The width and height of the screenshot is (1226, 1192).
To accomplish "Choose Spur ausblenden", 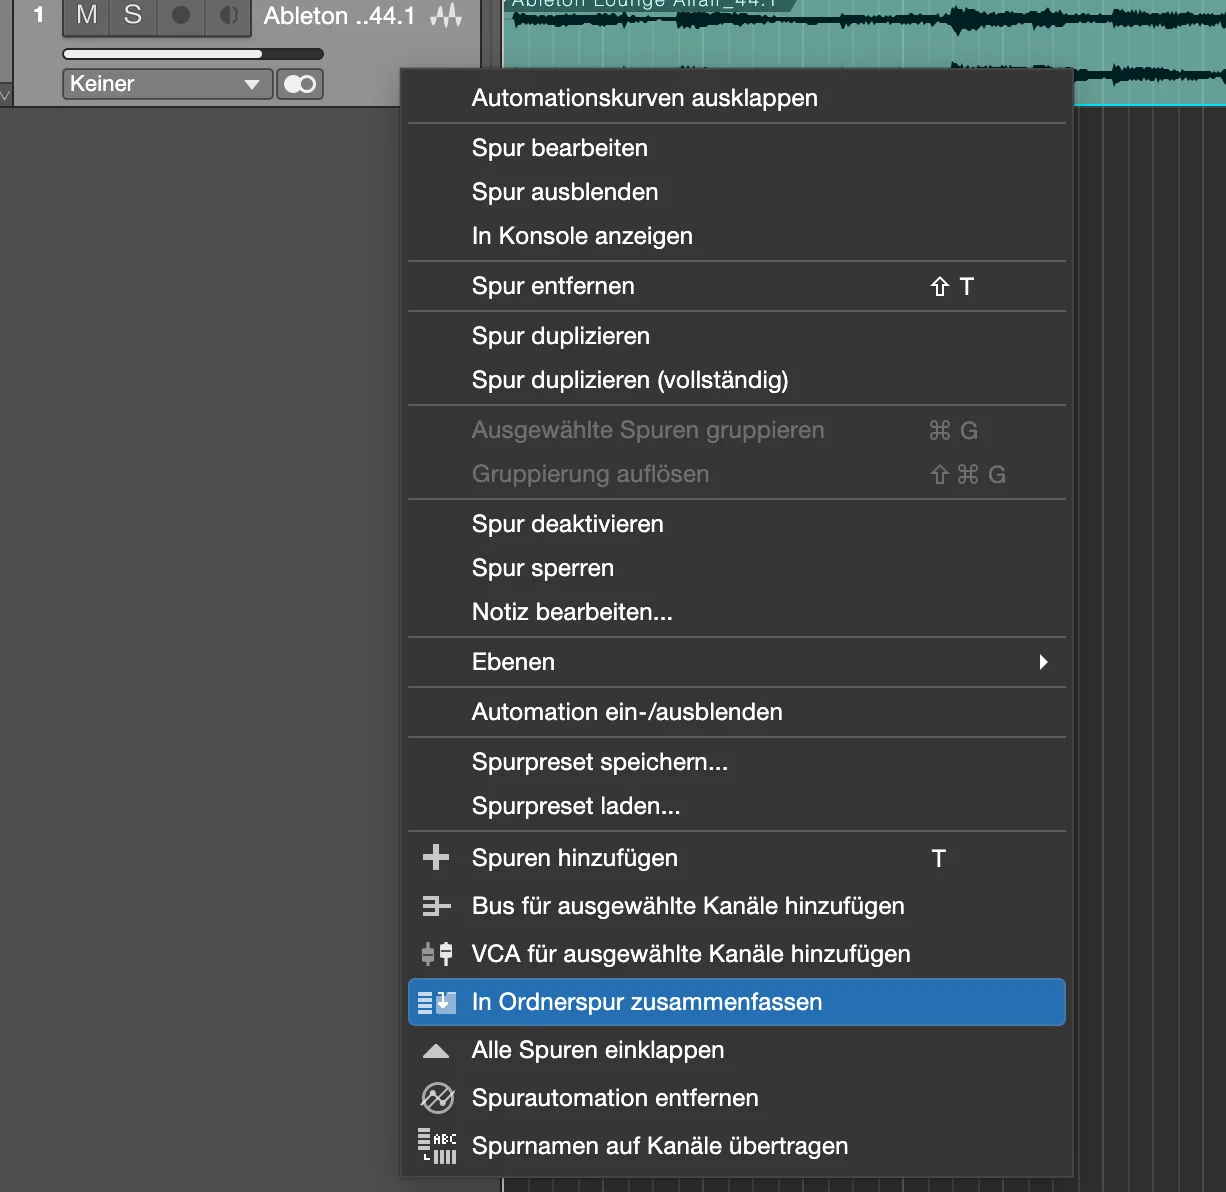I will (x=737, y=192).
